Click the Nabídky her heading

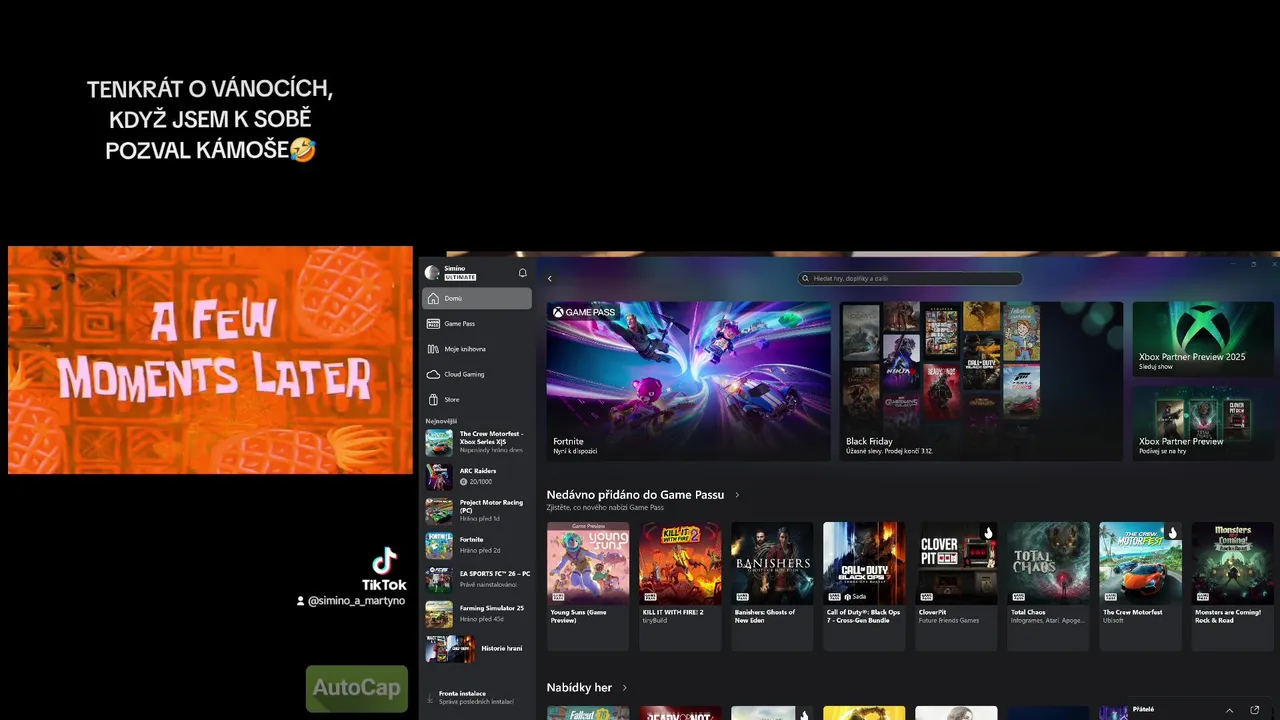(x=579, y=688)
